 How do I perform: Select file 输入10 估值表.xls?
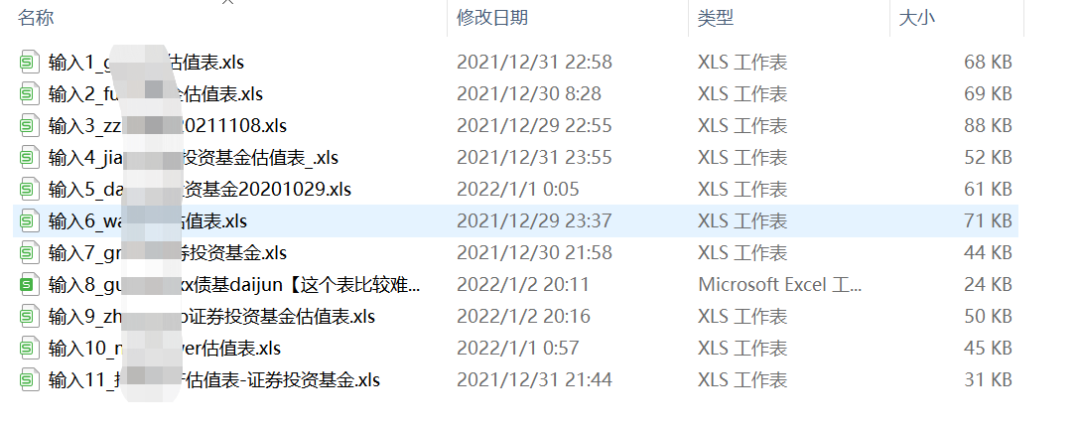(165, 348)
